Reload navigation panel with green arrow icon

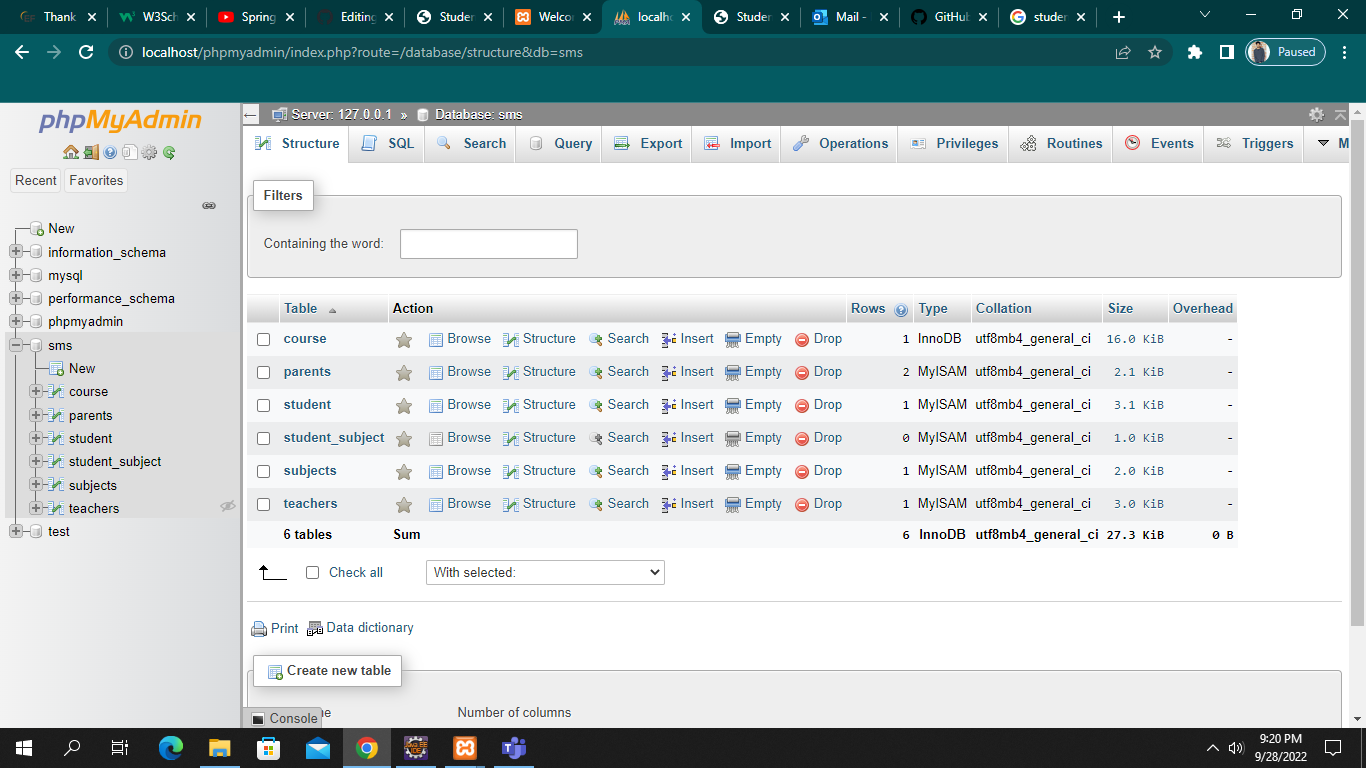click(x=169, y=152)
